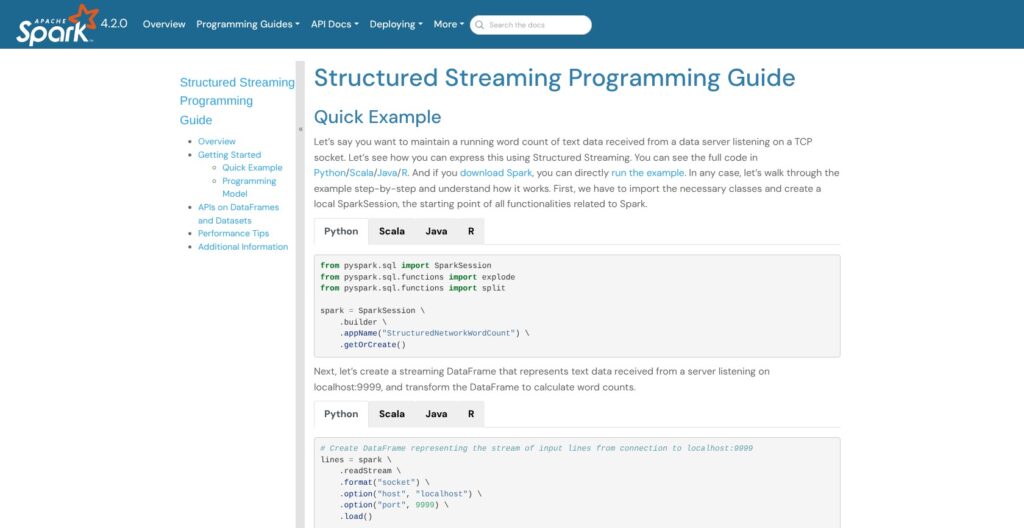Open APIs on DataFrames and Datasets
The image size is (1024, 528).
pyautogui.click(x=238, y=214)
